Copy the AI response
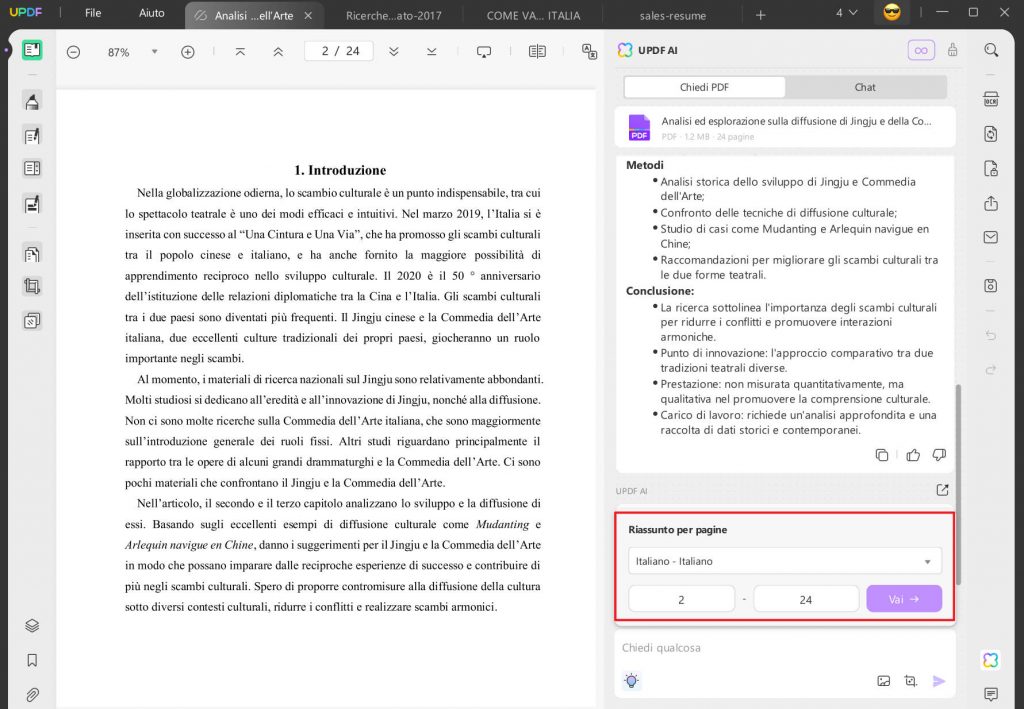The image size is (1024, 709). pyautogui.click(x=882, y=455)
